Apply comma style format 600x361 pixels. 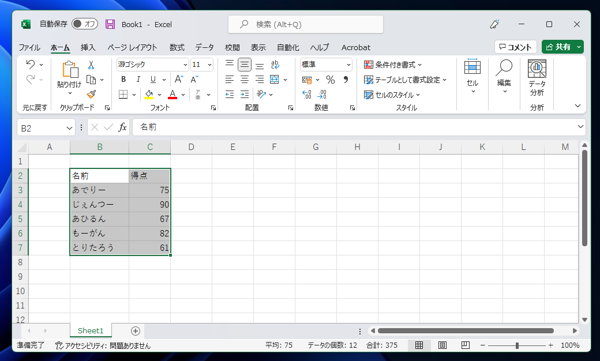coord(346,80)
